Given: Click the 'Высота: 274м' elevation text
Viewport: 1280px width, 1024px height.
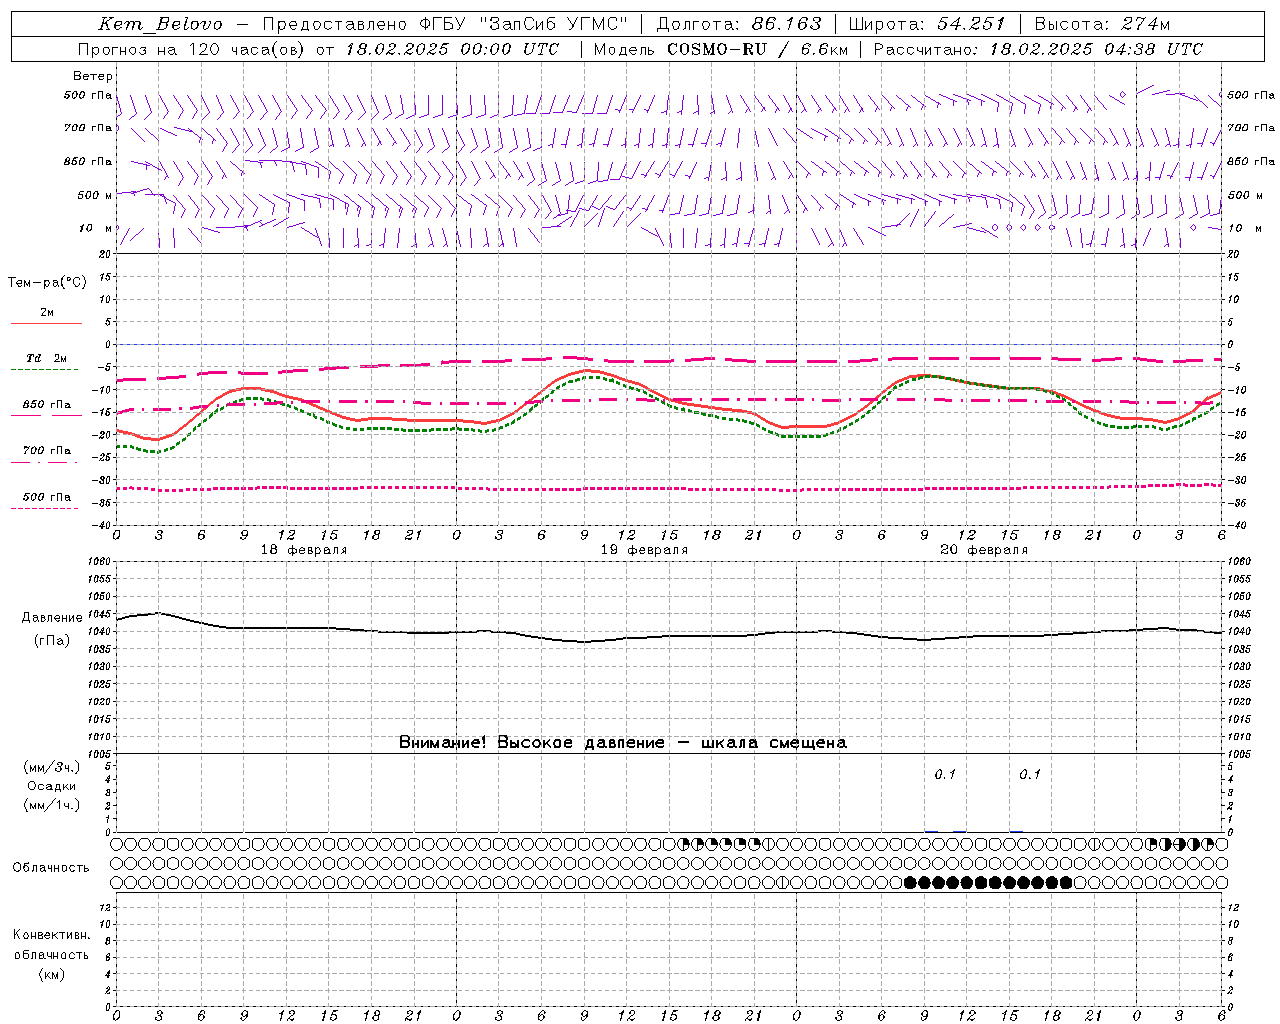Looking at the screenshot, I should click(1102, 24).
